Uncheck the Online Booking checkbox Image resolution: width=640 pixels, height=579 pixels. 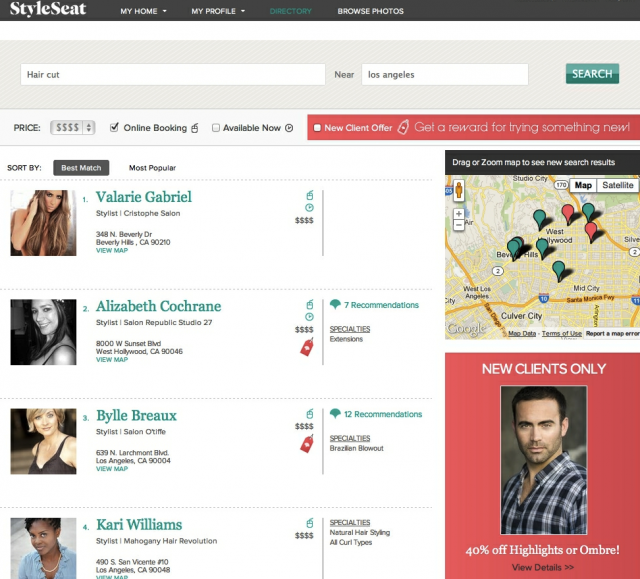tap(114, 127)
